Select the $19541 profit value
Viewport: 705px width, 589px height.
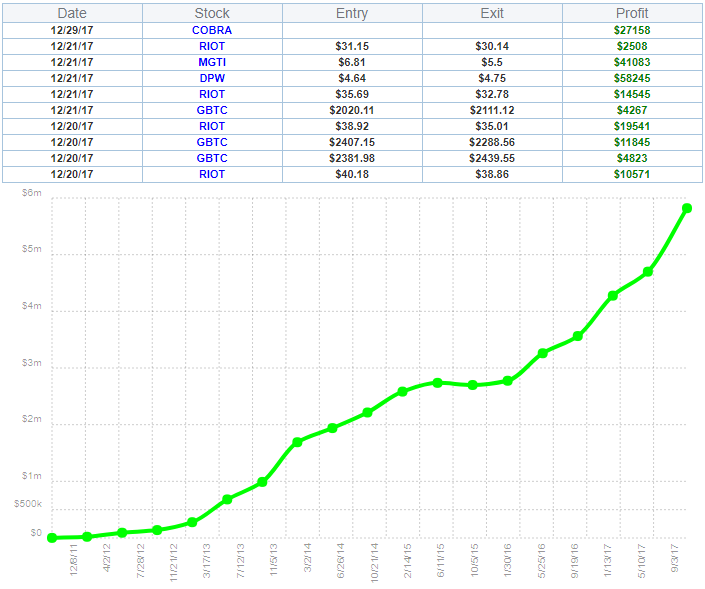click(x=632, y=126)
